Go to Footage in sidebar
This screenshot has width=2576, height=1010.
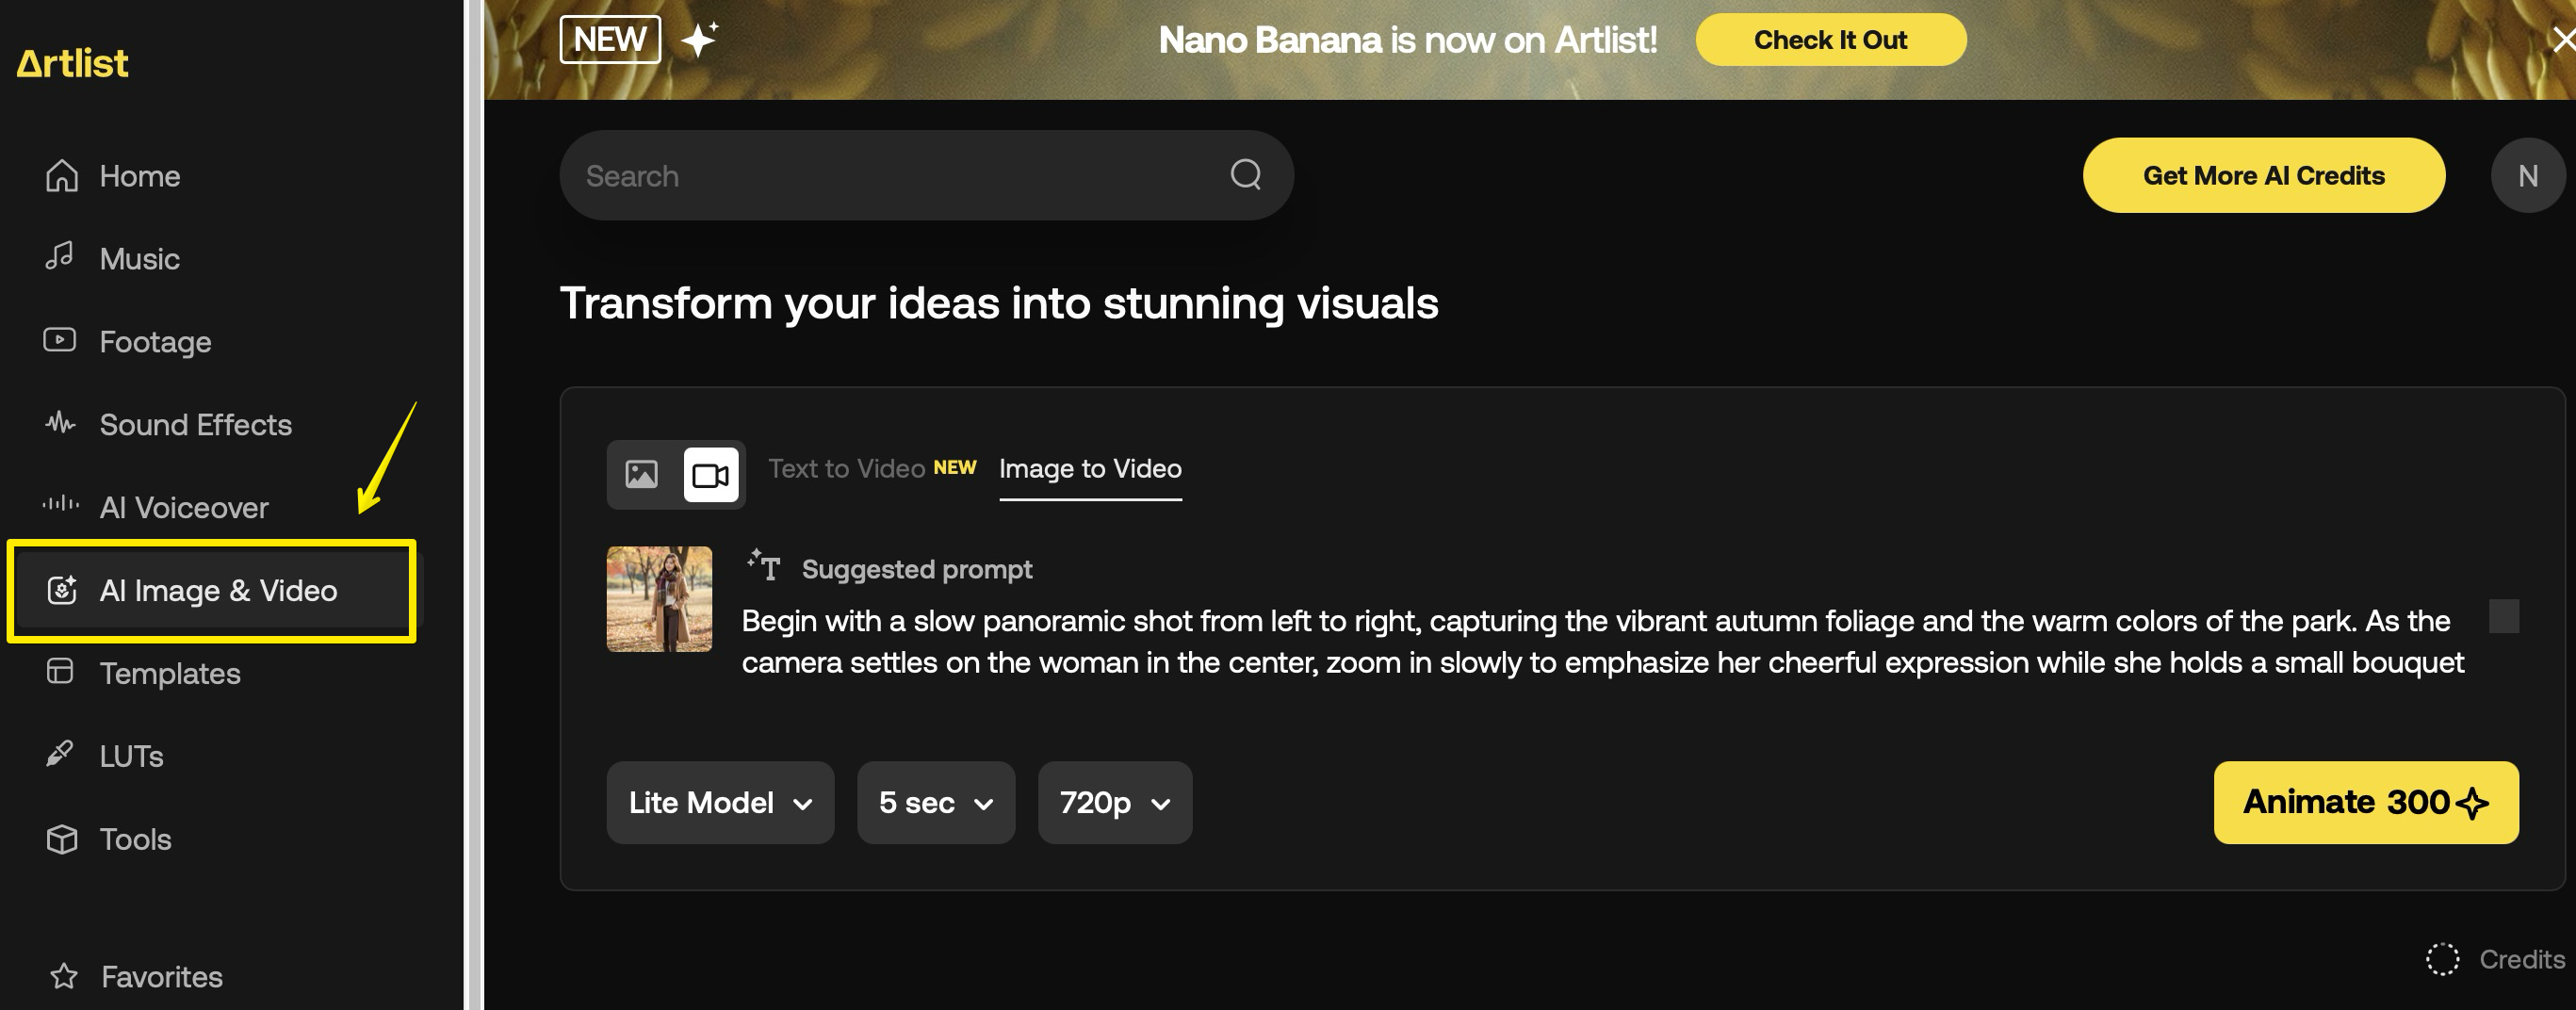tap(127, 341)
